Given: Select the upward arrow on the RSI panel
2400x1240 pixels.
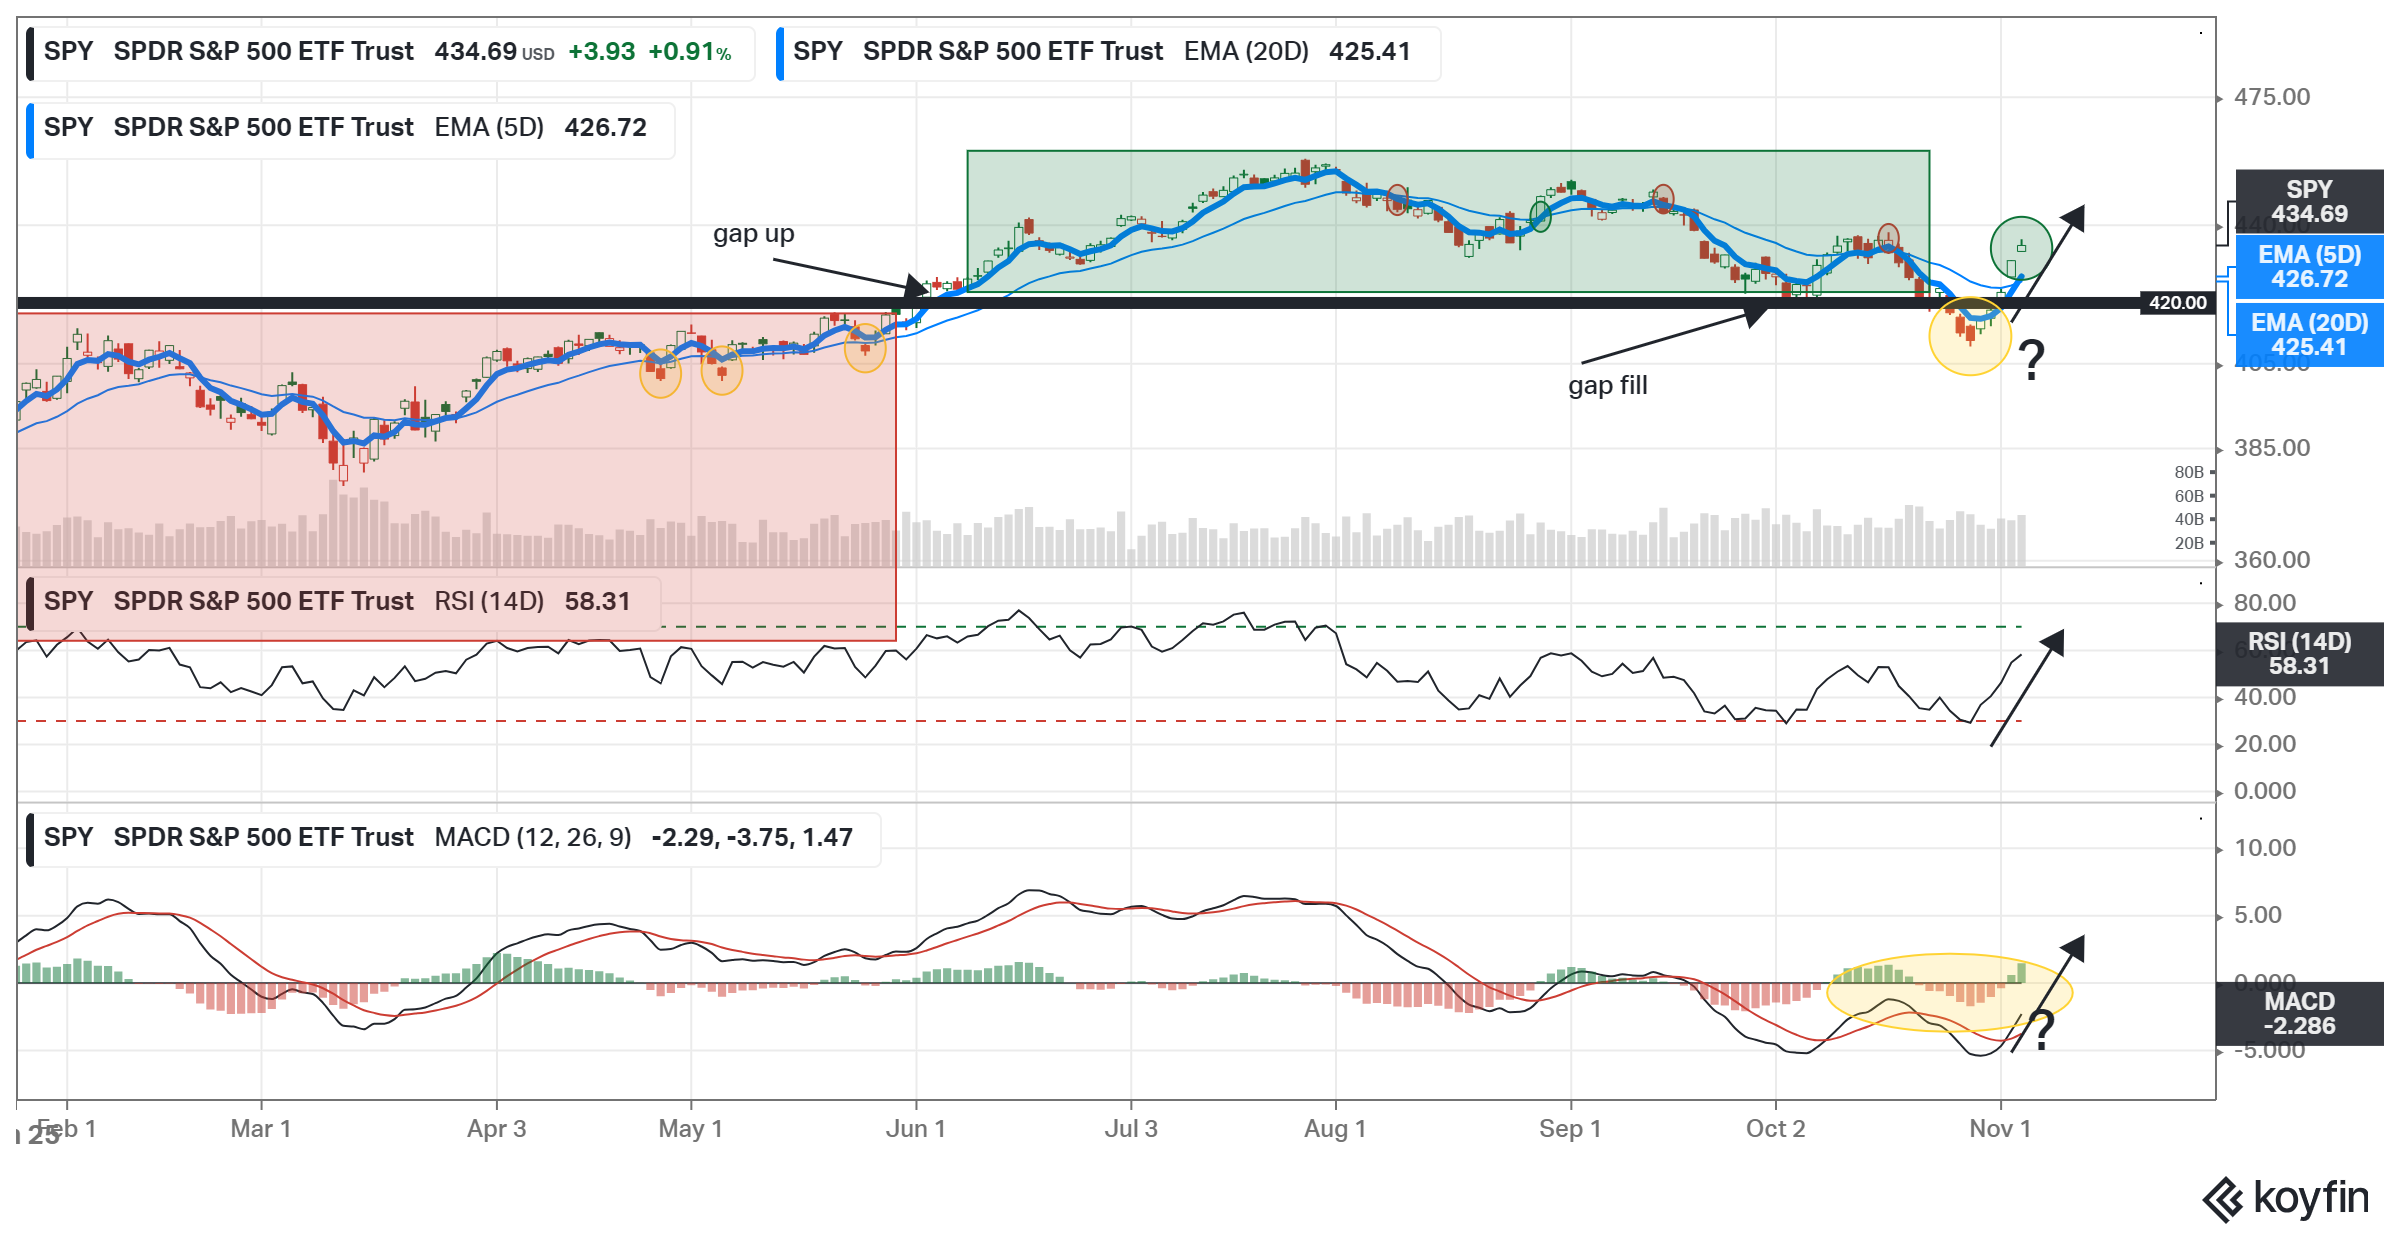Looking at the screenshot, I should click(x=2027, y=688).
